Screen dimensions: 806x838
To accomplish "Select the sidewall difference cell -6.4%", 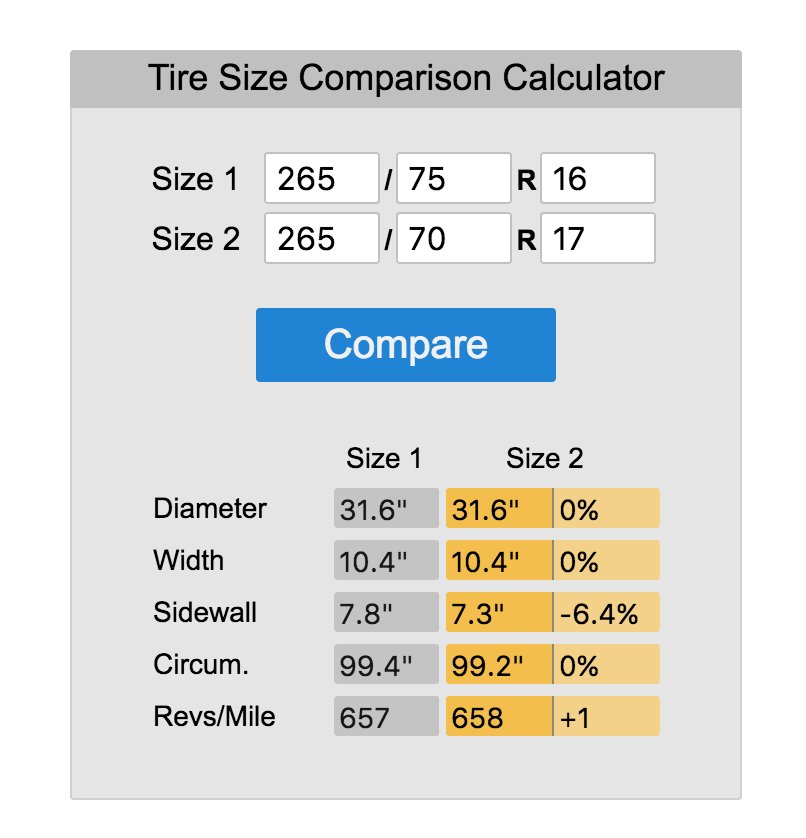I will point(607,612).
